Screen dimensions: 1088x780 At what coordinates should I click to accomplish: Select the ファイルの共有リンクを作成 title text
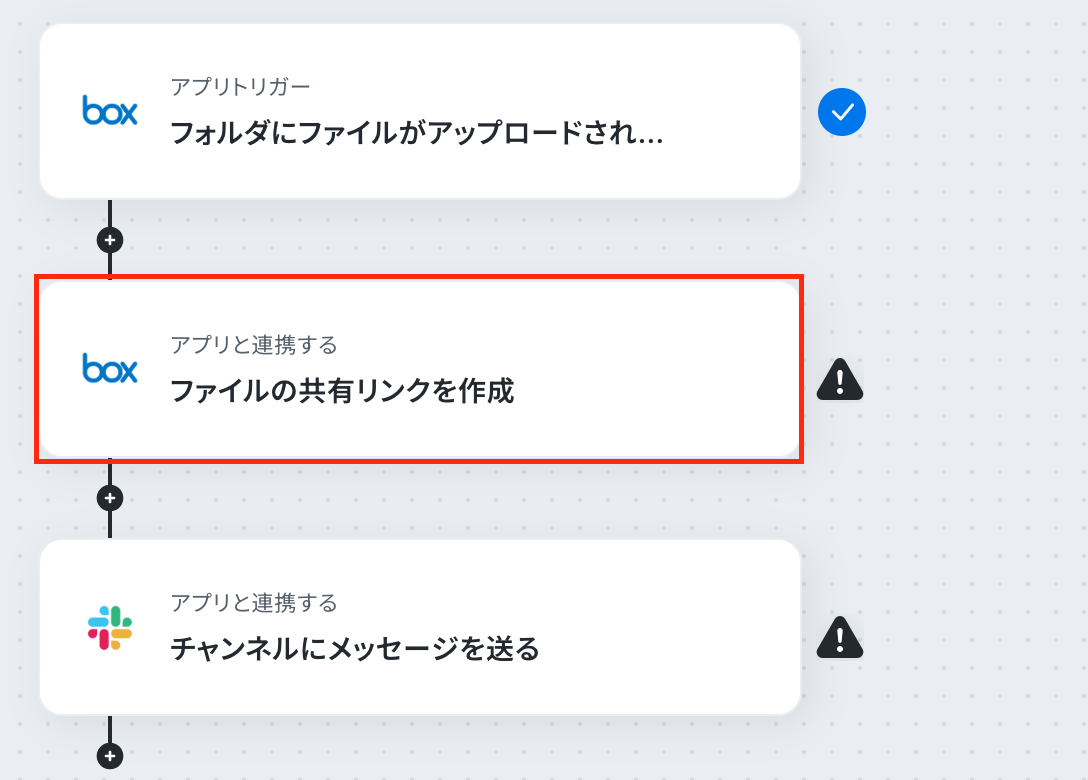[x=342, y=391]
